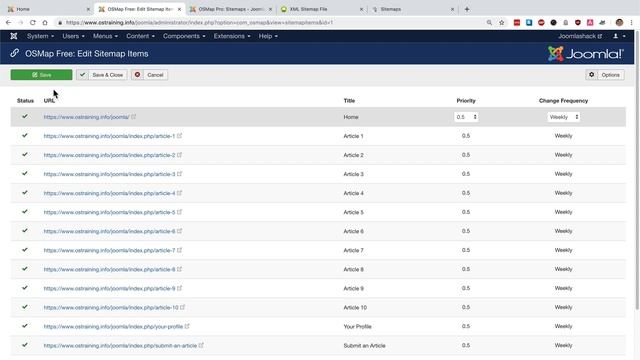Open Article 2 URL external link icon

180,155
